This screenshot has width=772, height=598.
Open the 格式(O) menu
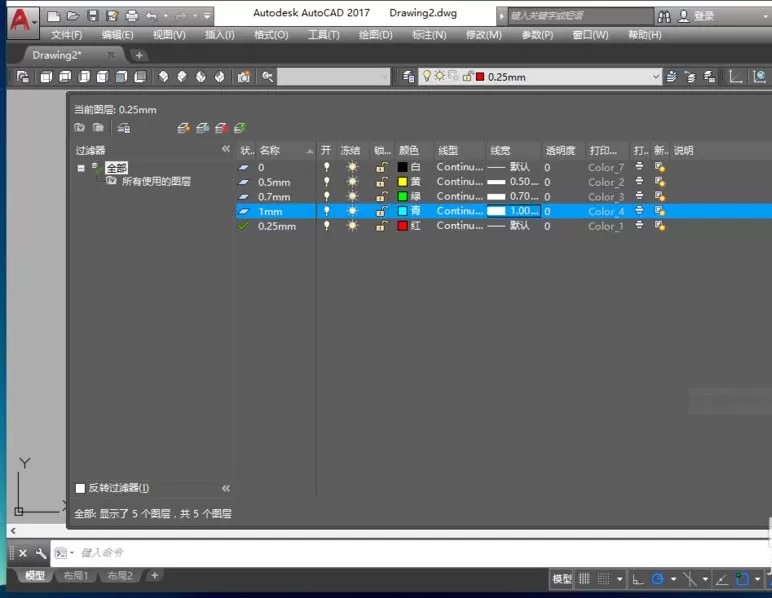point(271,35)
